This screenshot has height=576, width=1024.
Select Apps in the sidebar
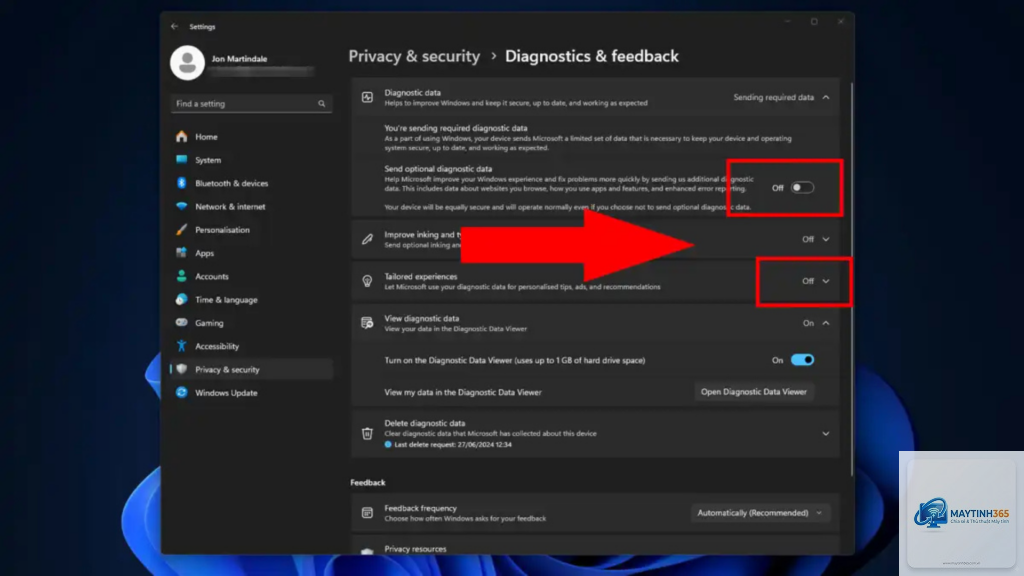tap(251, 253)
